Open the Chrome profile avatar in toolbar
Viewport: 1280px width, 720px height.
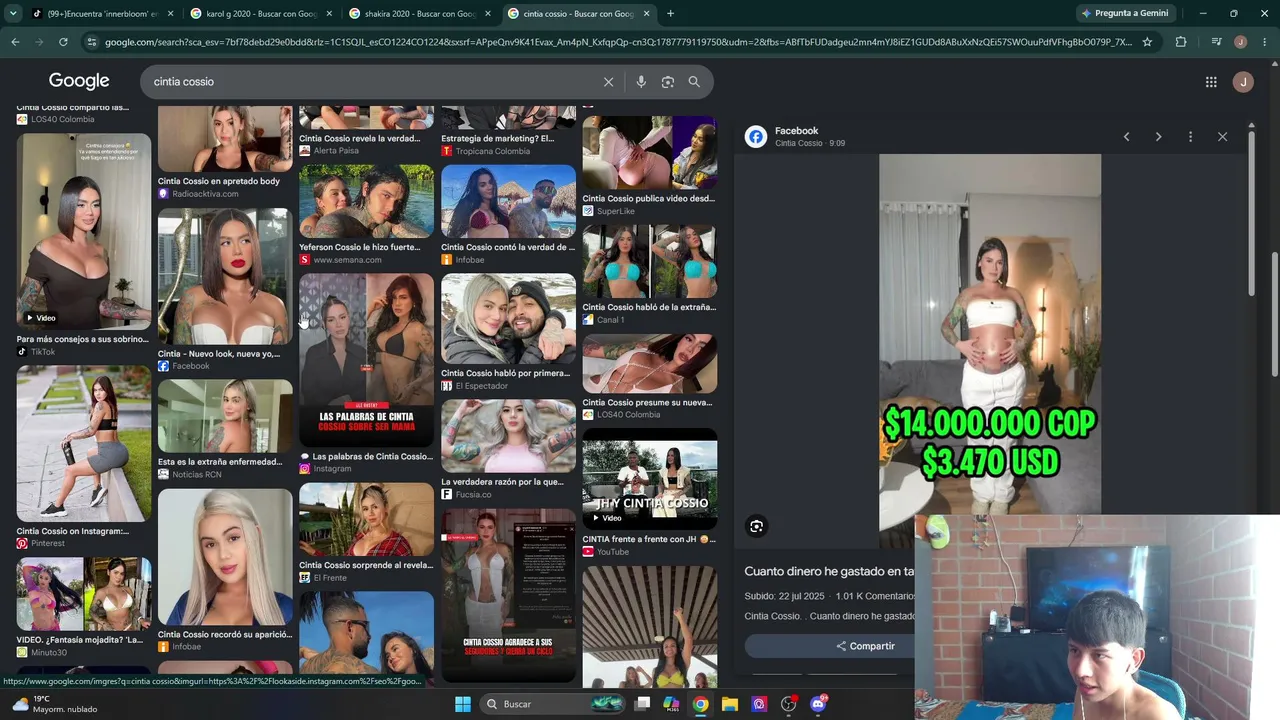pyautogui.click(x=1240, y=42)
